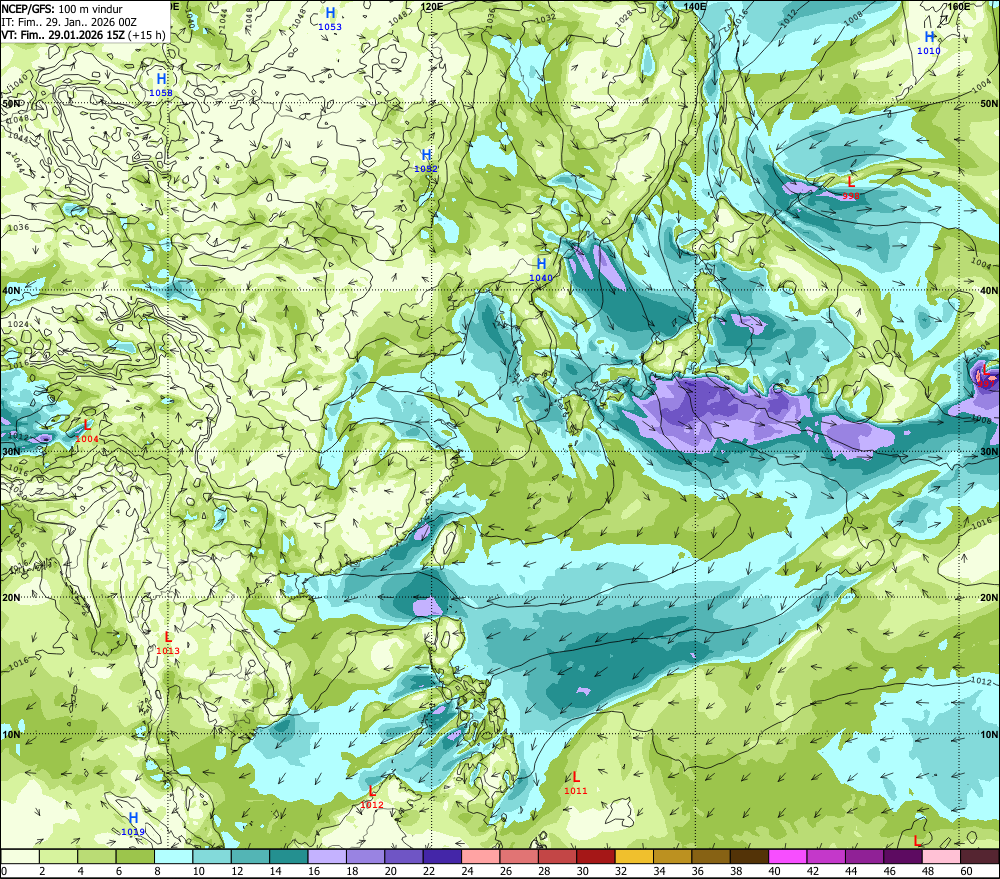The width and height of the screenshot is (1000, 879).
Task: Click the 1028 isobar label
Action: click(x=624, y=19)
